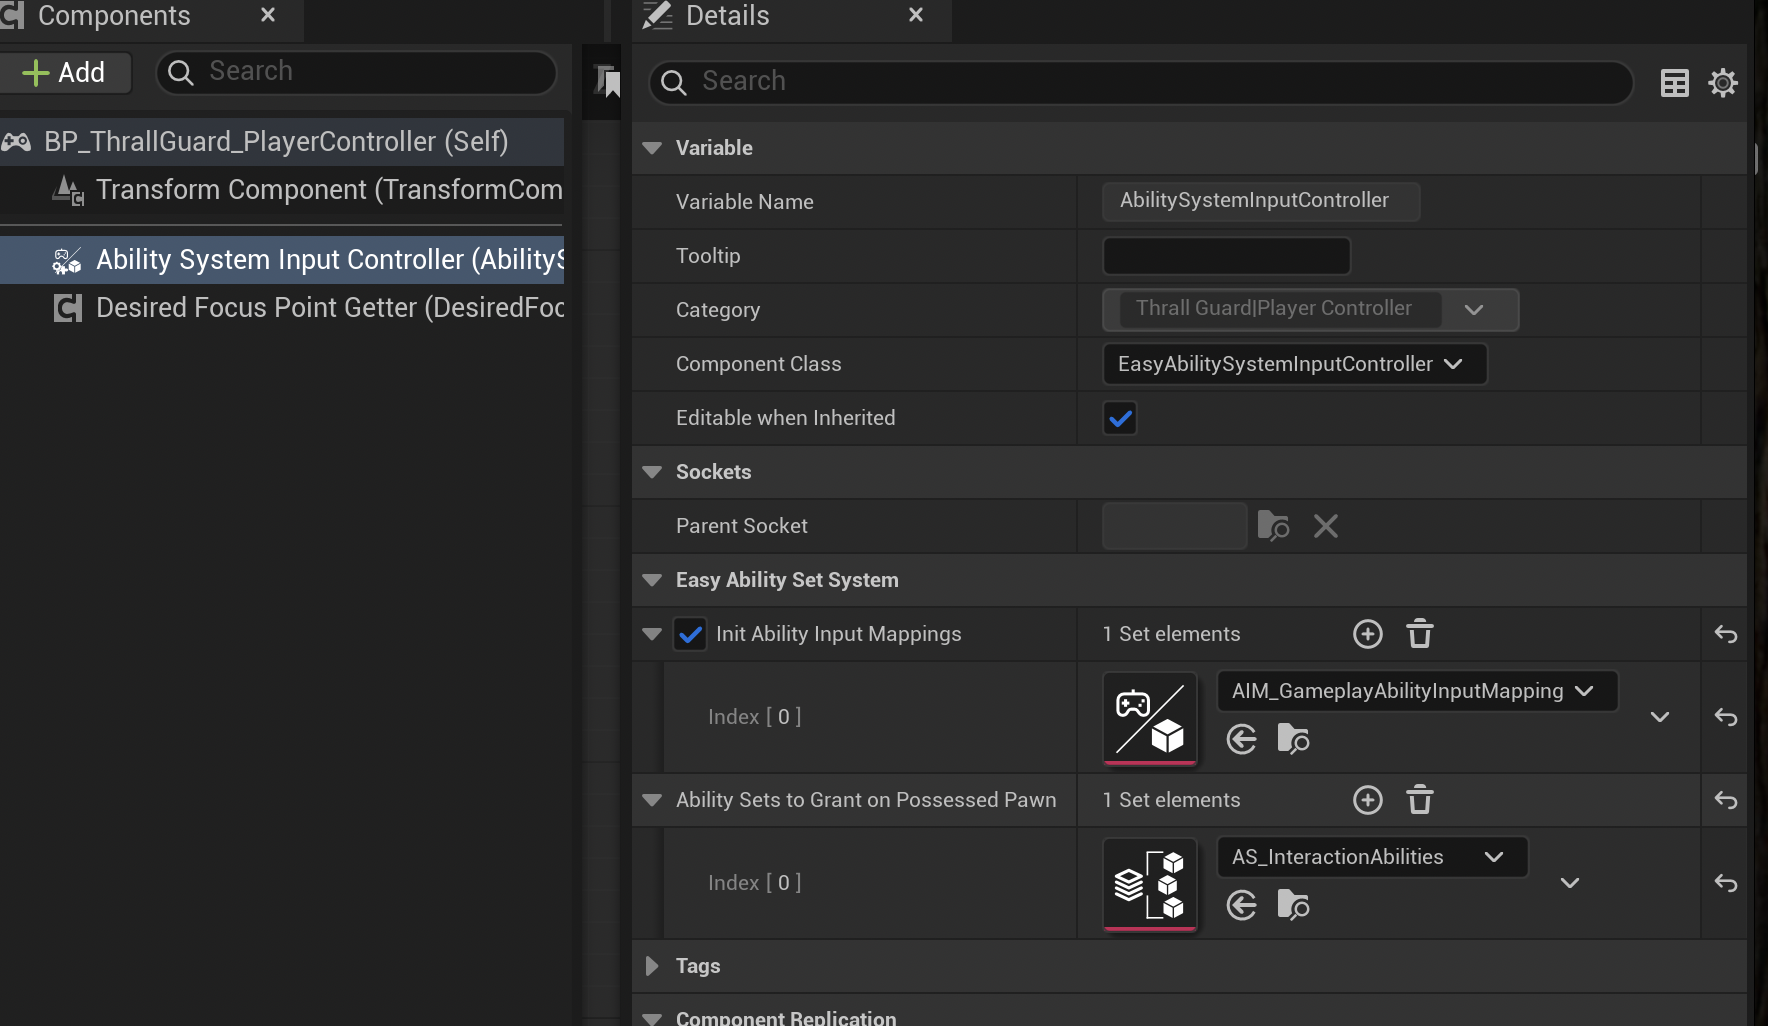The width and height of the screenshot is (1768, 1026).
Task: Switch Details panel to favorites grid view
Action: coord(1674,82)
